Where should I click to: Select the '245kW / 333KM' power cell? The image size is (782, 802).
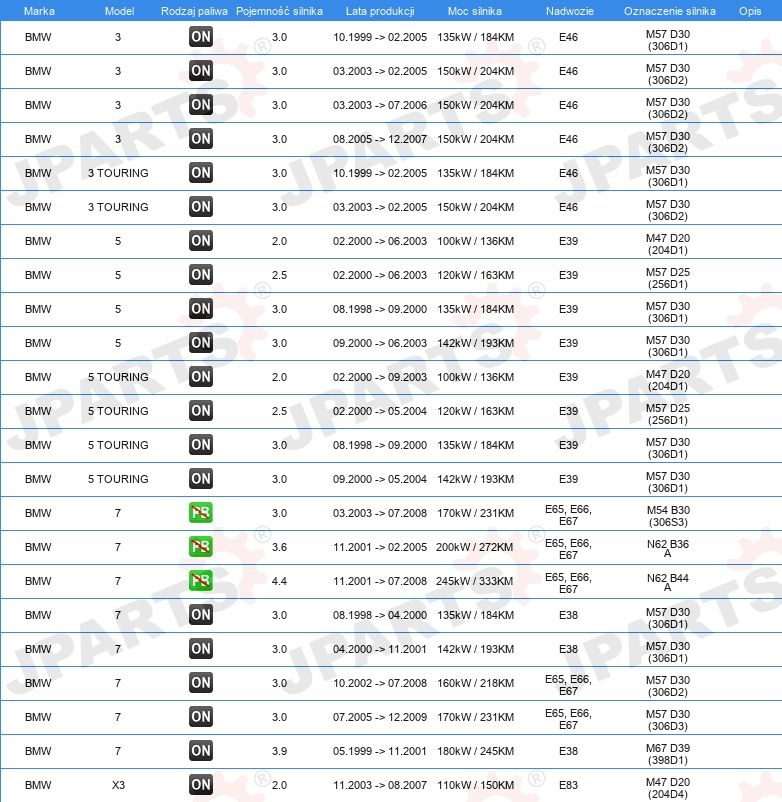(475, 581)
